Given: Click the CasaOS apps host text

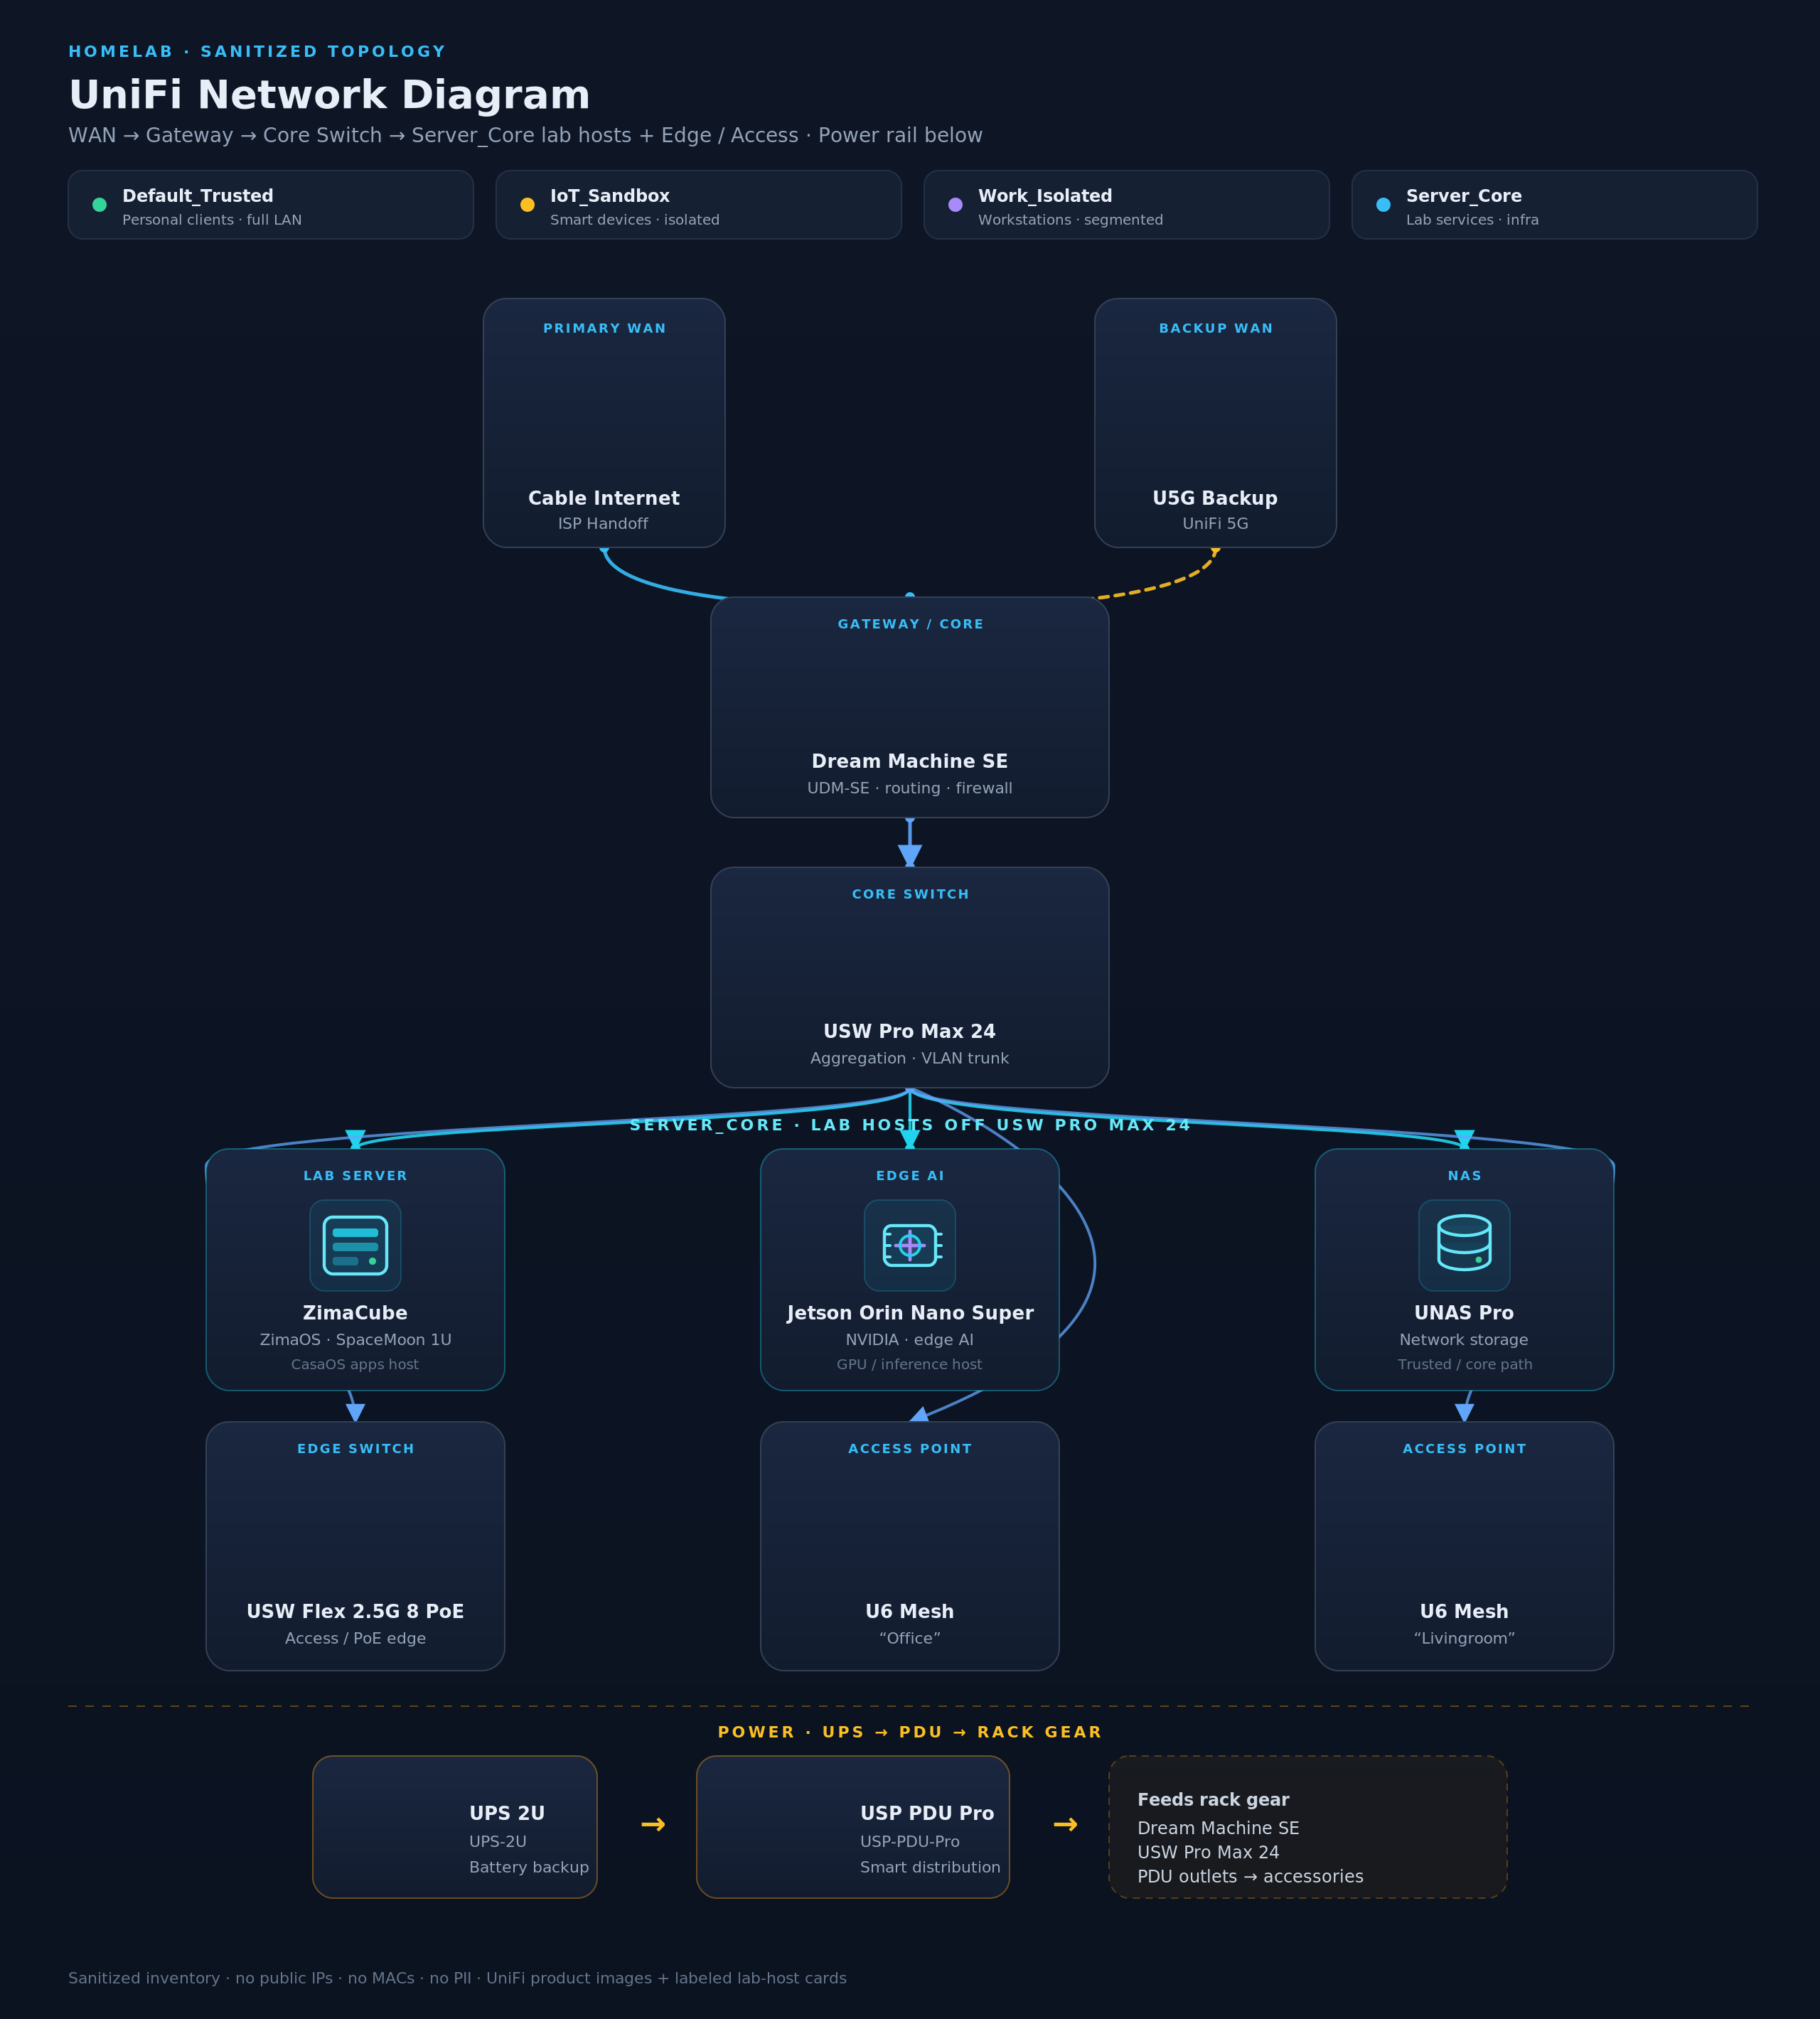Looking at the screenshot, I should click(x=355, y=1364).
